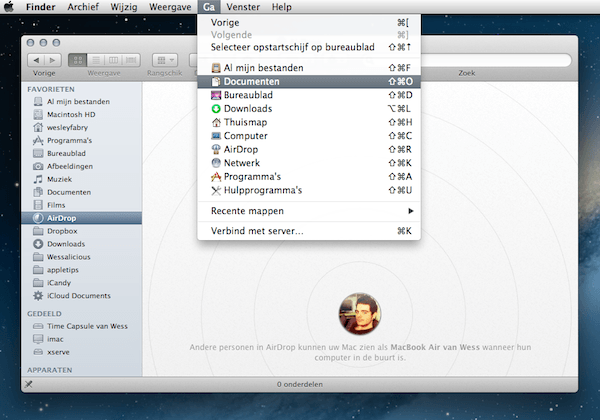Image resolution: width=600 pixels, height=420 pixels.
Task: Select Computer in the Ga menu
Action: point(309,136)
